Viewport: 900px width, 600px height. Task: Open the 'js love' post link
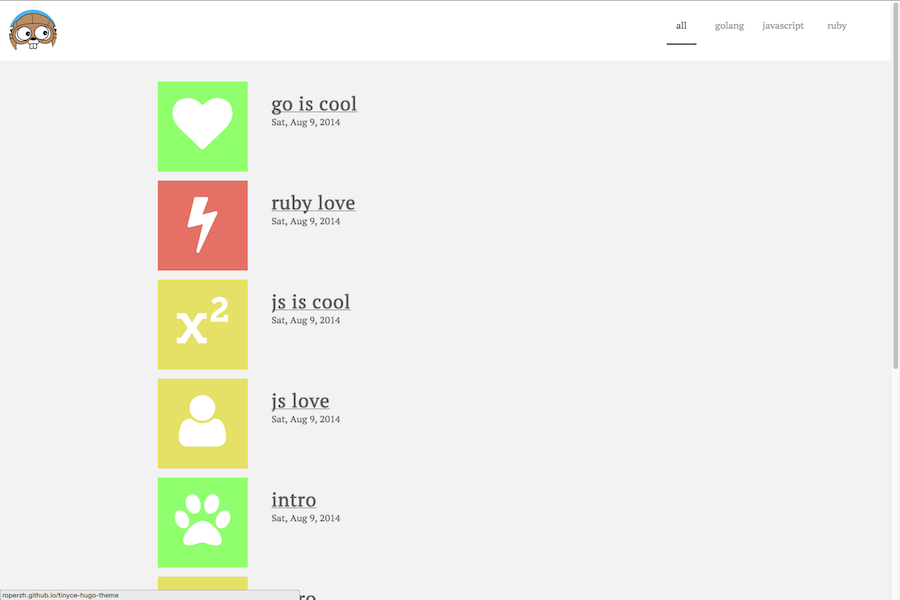(x=300, y=401)
